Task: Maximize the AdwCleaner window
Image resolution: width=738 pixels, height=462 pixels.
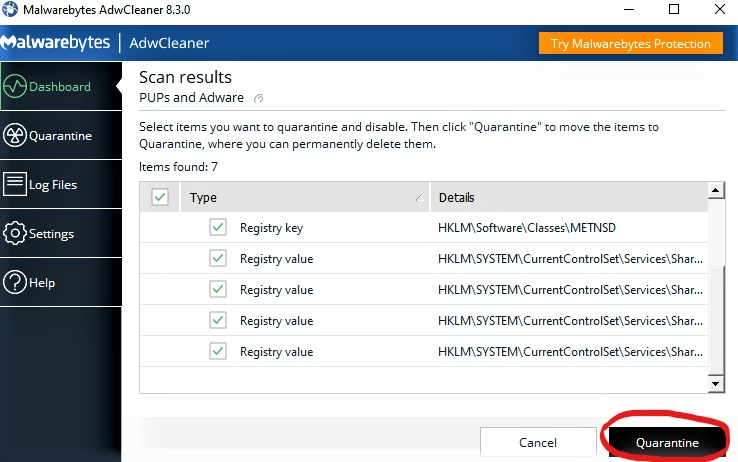Action: [x=674, y=9]
